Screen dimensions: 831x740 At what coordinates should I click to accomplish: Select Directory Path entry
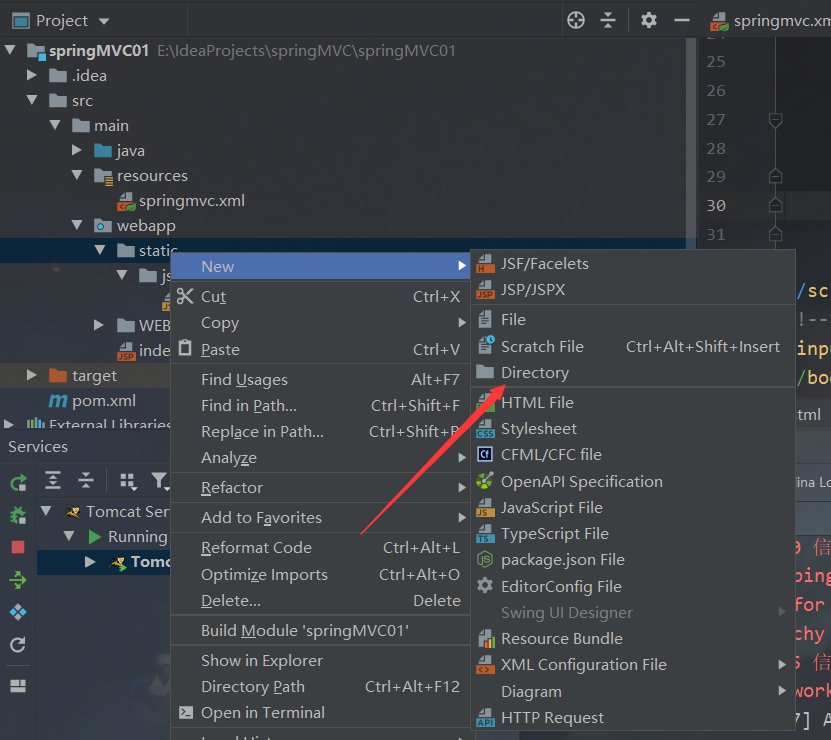pyautogui.click(x=320, y=686)
